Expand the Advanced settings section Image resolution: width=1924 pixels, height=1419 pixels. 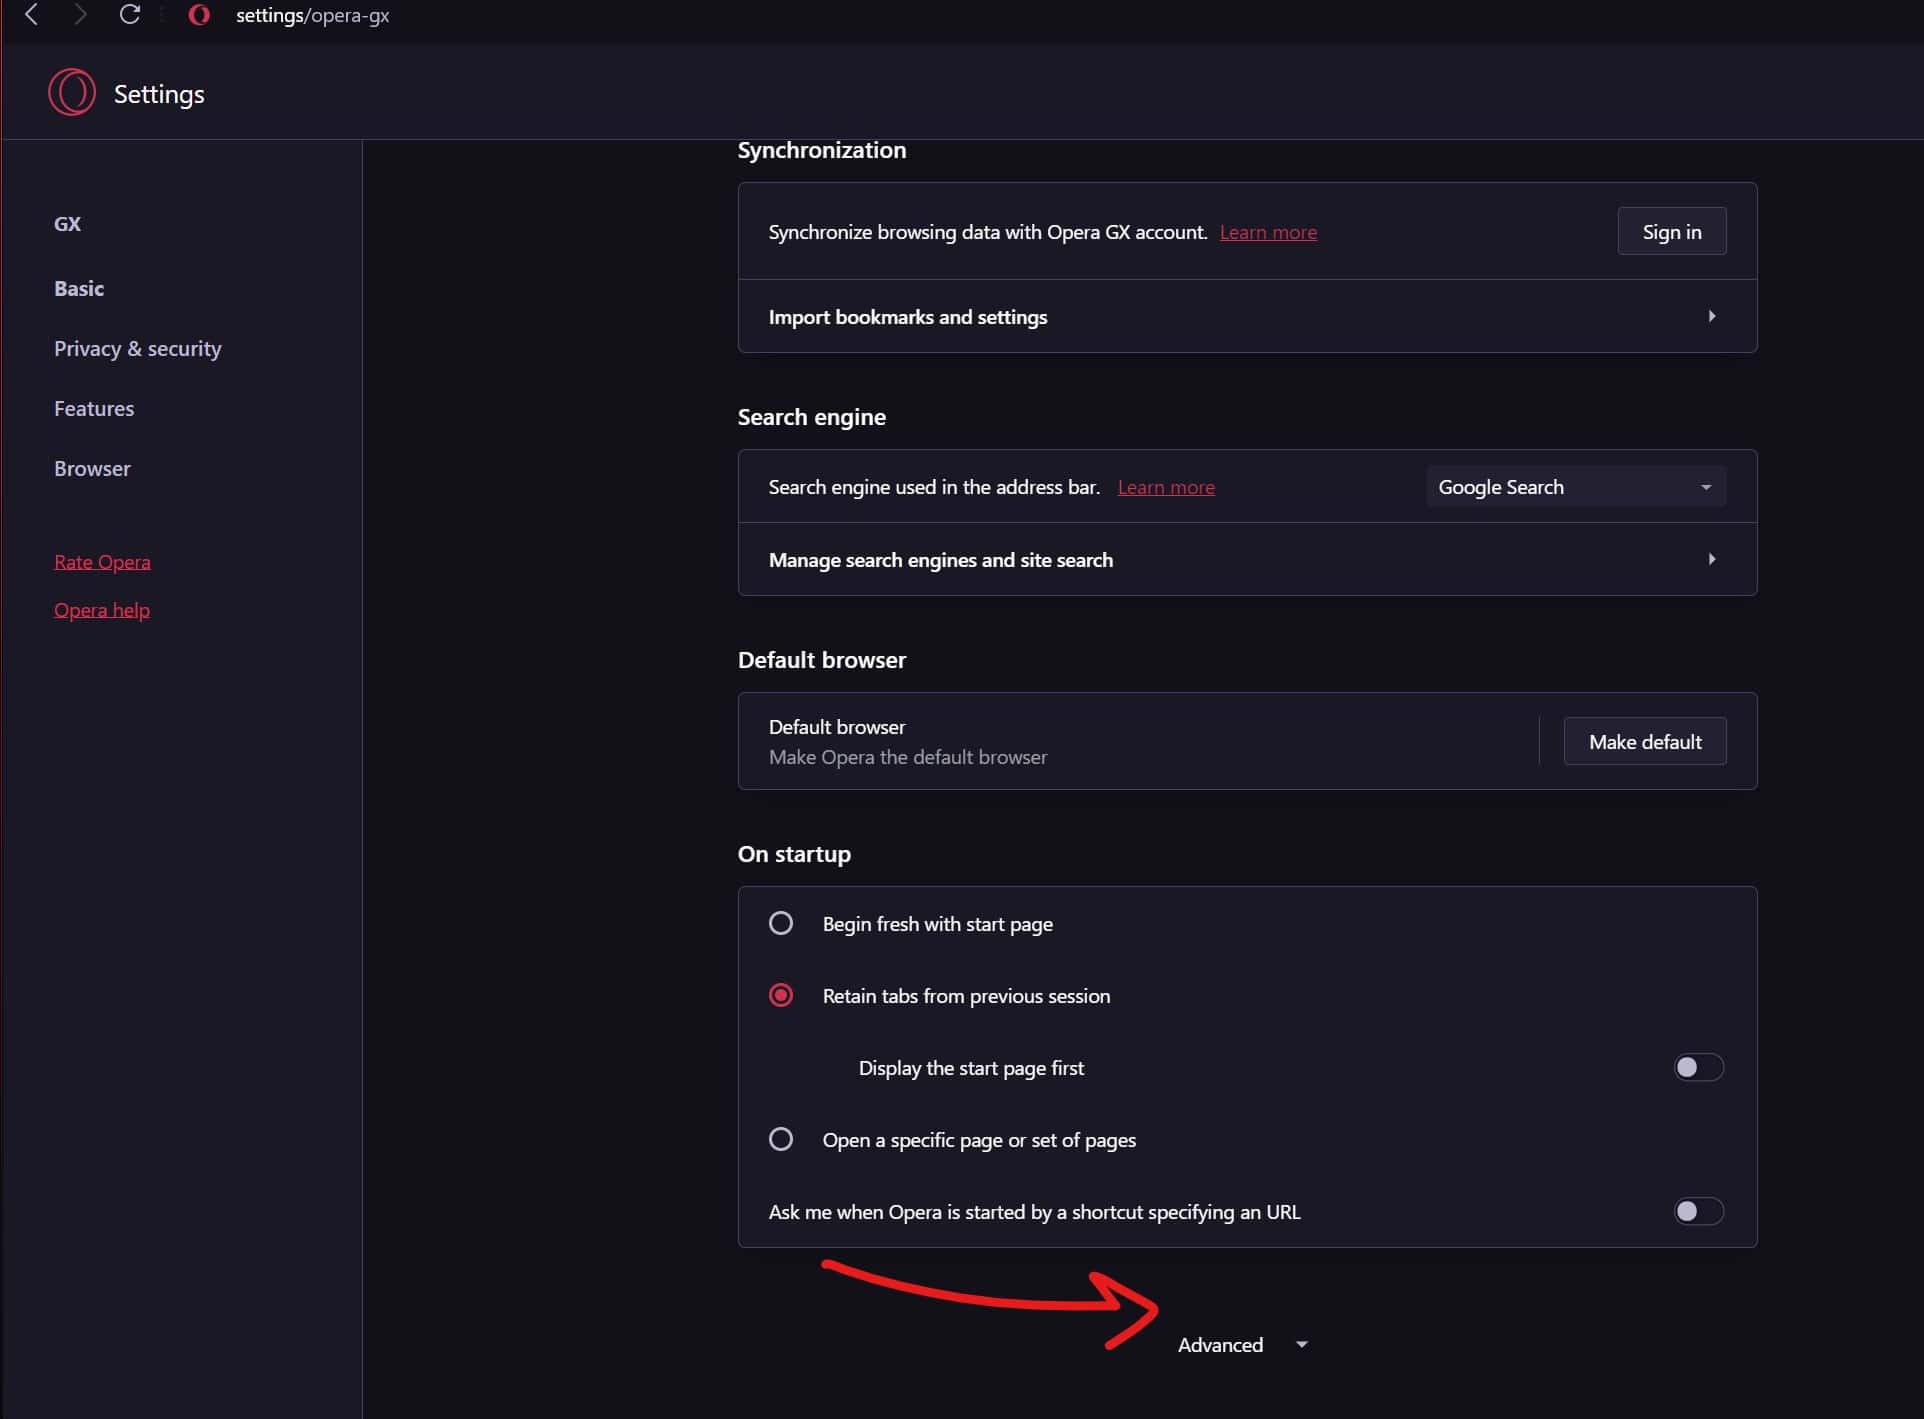1243,1345
